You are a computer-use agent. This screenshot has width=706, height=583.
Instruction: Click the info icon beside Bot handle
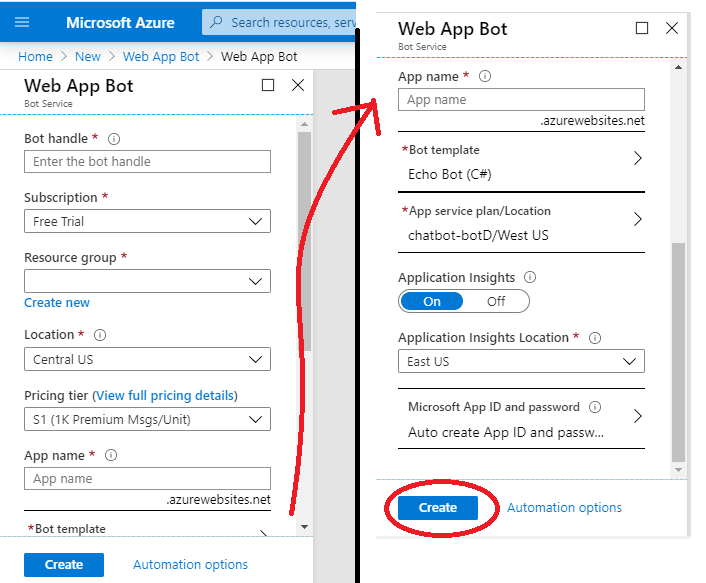(x=114, y=139)
